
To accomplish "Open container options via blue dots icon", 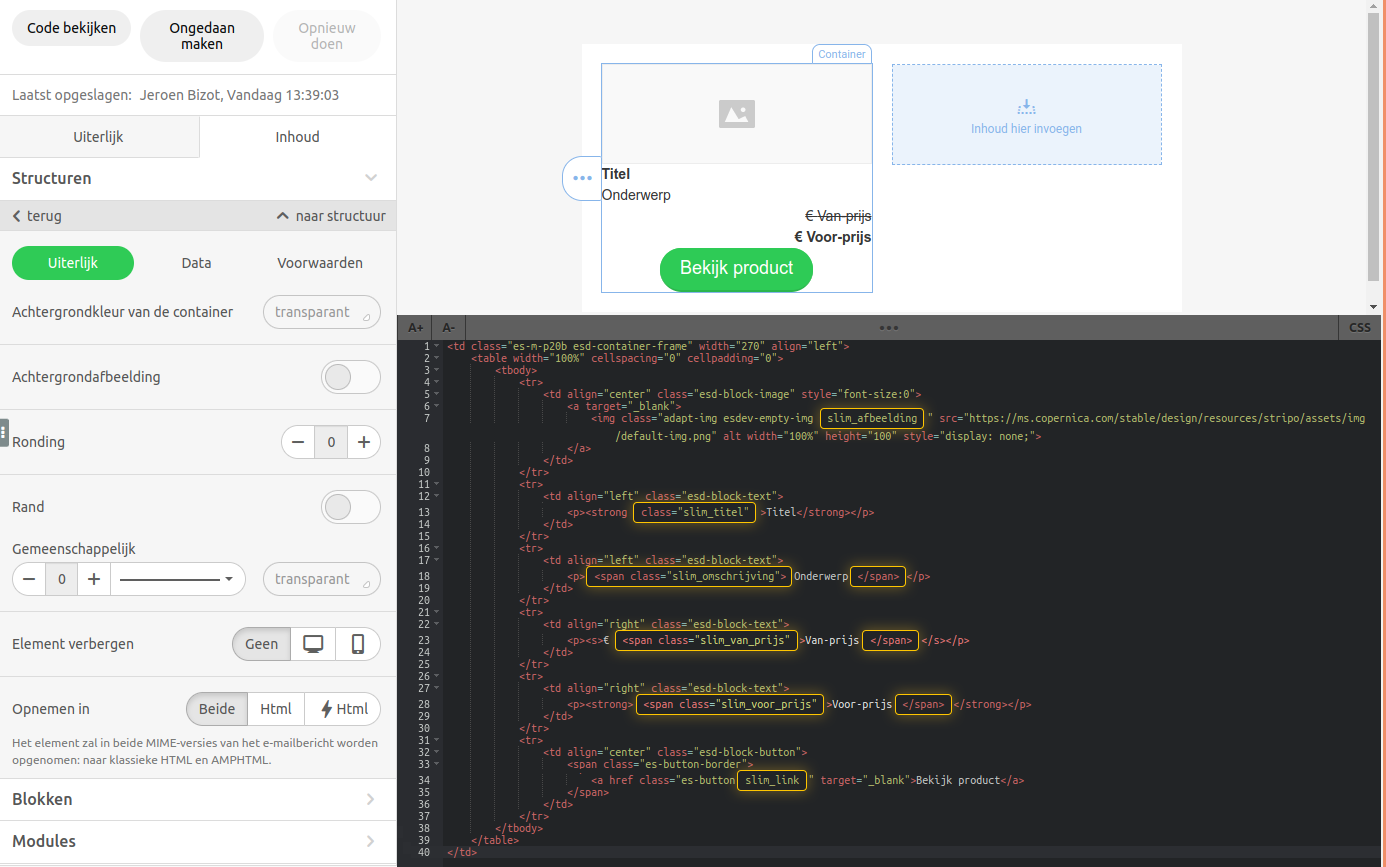I will click(x=581, y=178).
